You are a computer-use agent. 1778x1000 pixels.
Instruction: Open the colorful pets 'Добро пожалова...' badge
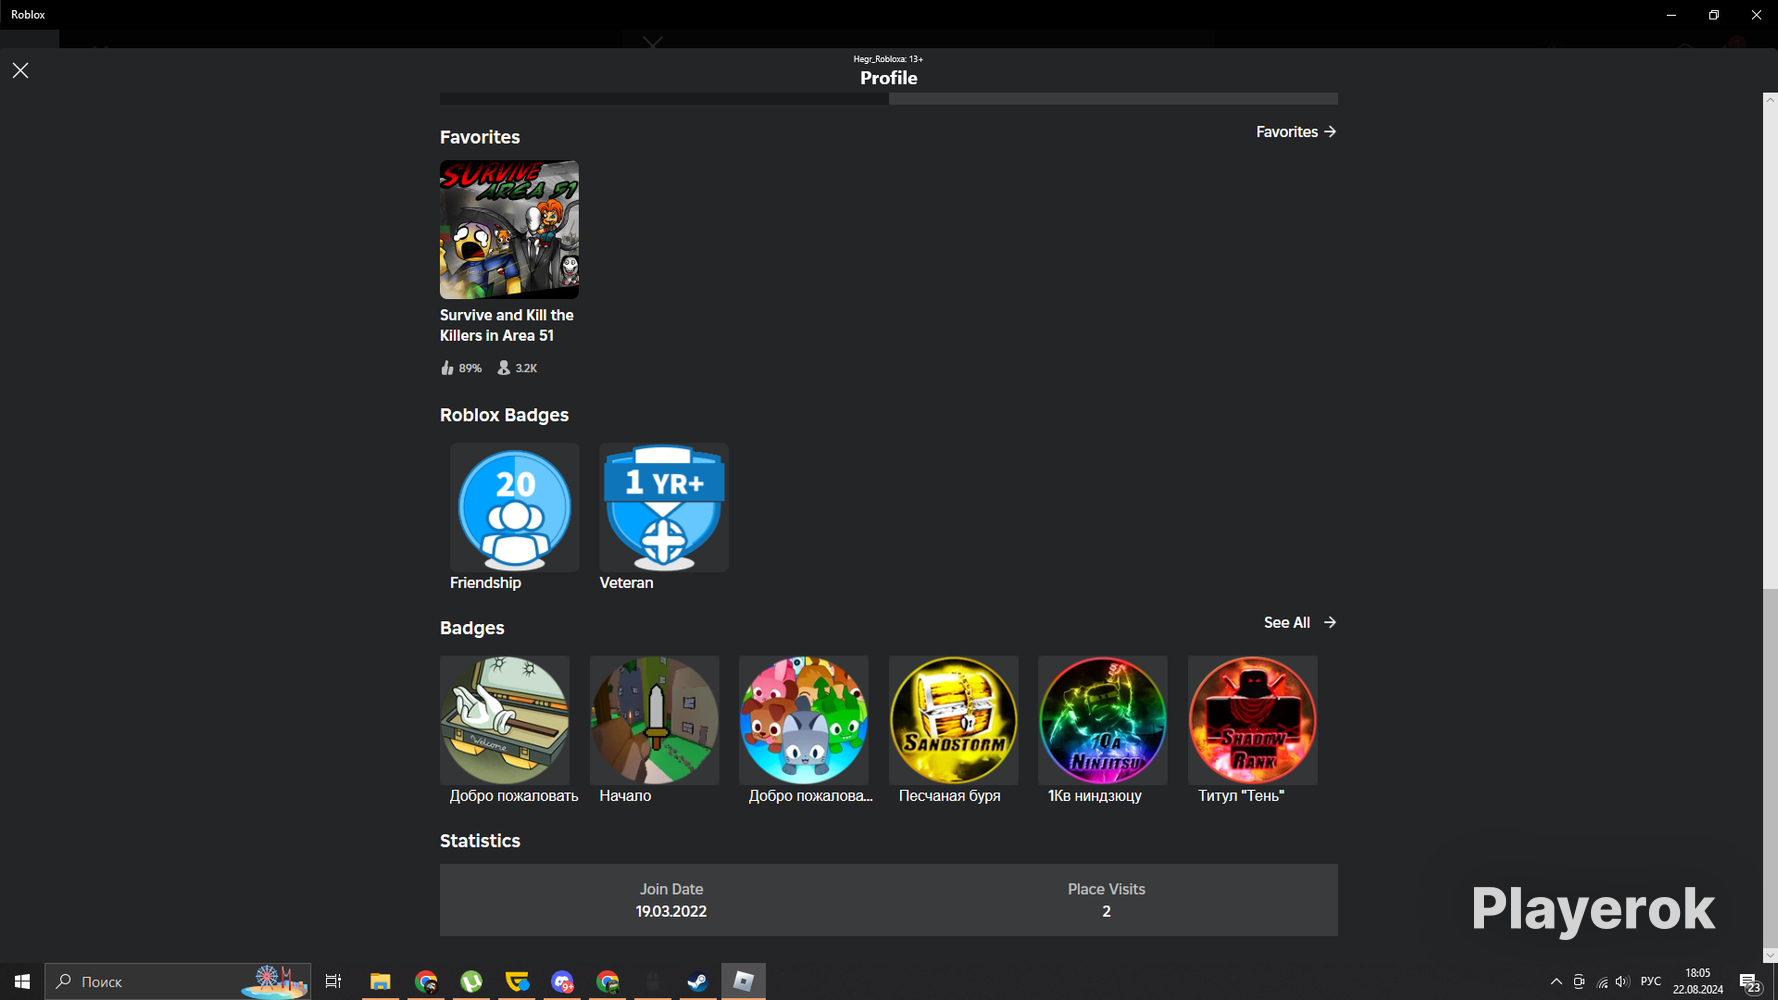(x=804, y=720)
